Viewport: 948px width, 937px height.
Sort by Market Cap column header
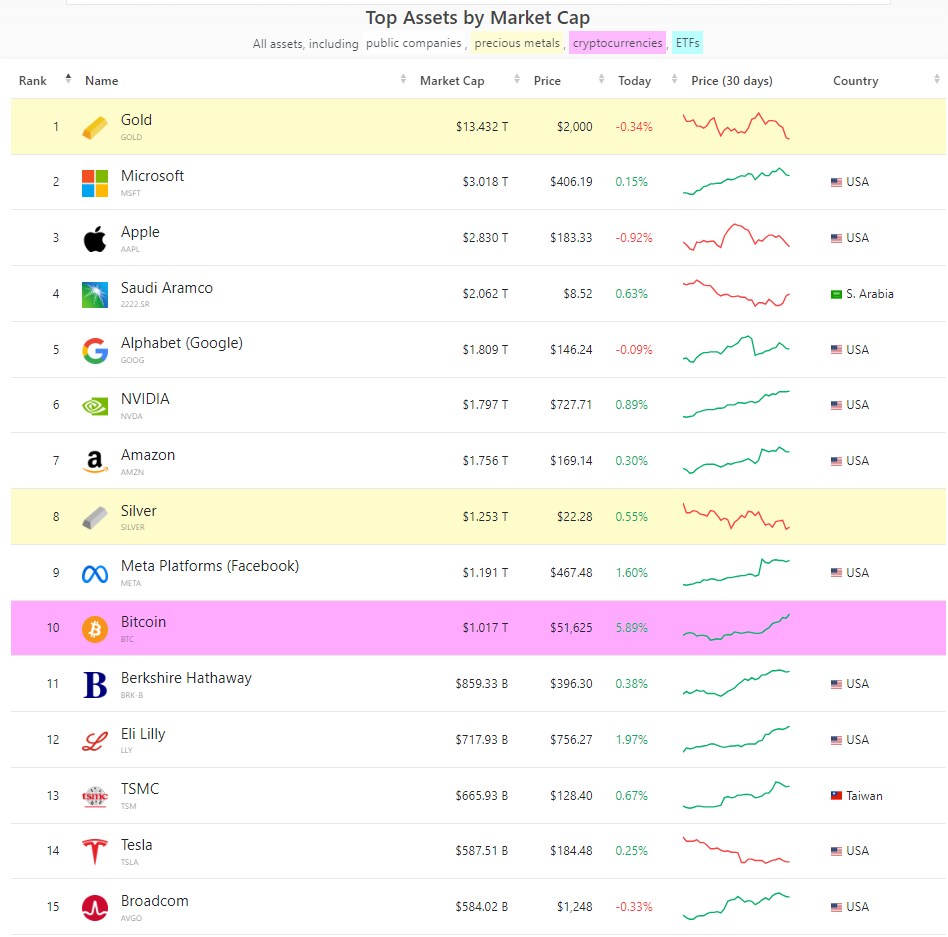452,81
